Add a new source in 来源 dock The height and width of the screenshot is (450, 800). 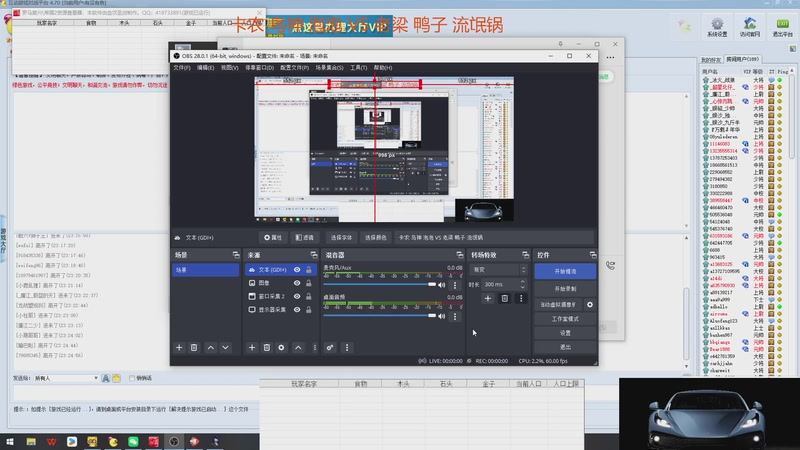[252, 347]
